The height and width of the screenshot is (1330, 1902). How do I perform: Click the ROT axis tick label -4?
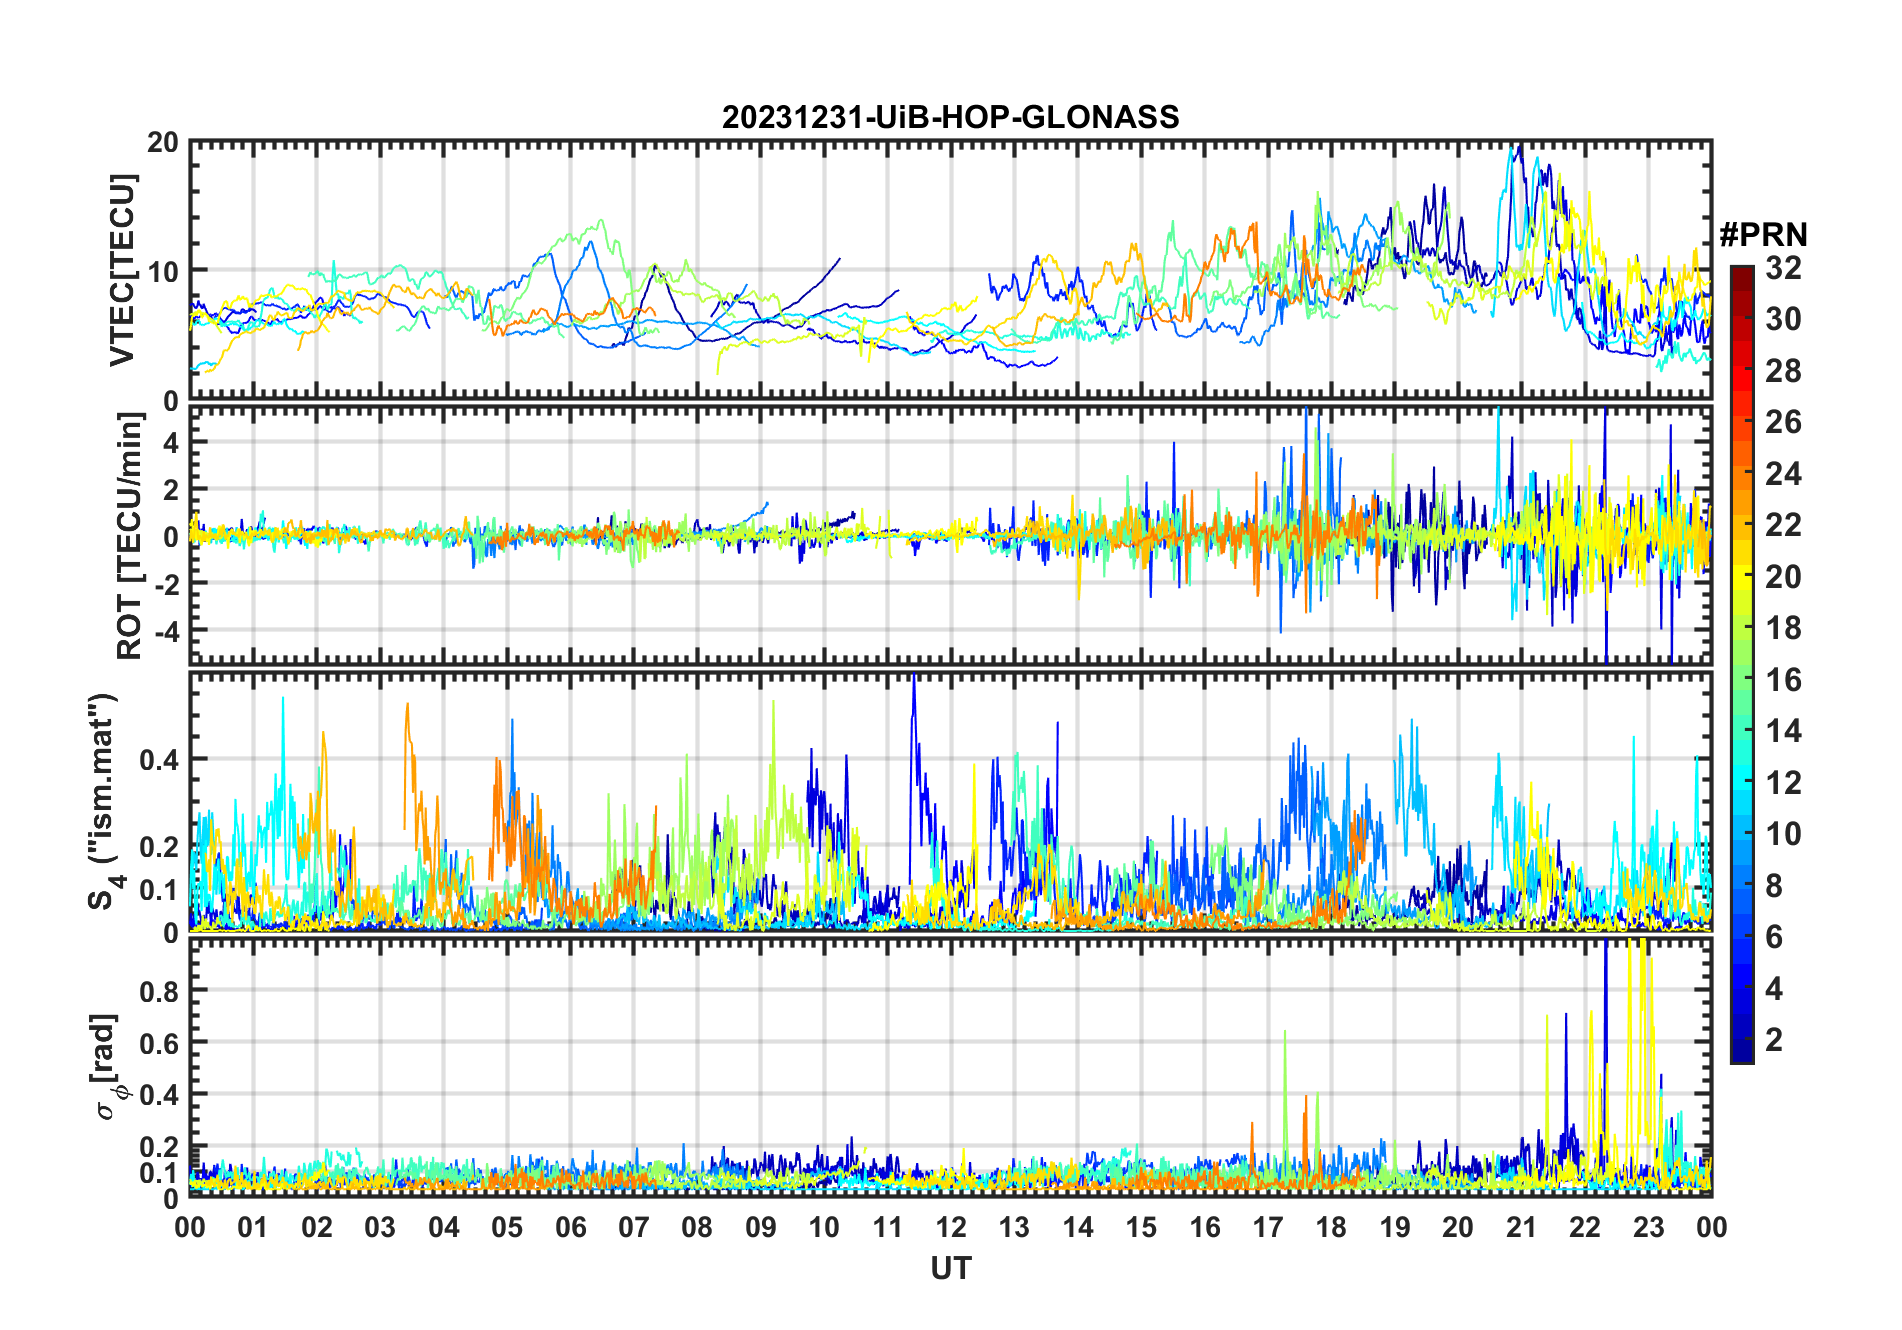click(x=167, y=632)
